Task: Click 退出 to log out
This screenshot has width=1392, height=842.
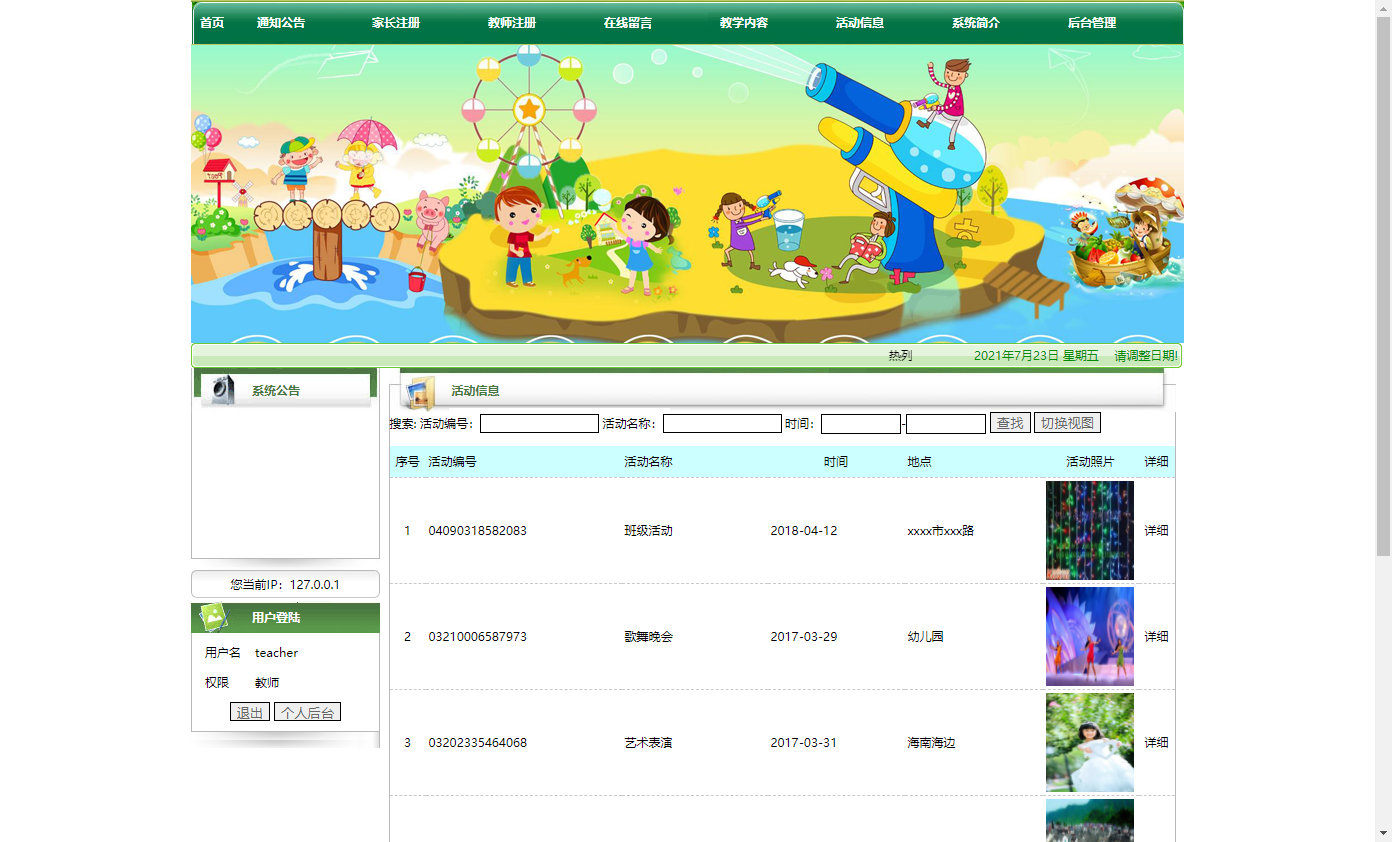Action: click(249, 711)
